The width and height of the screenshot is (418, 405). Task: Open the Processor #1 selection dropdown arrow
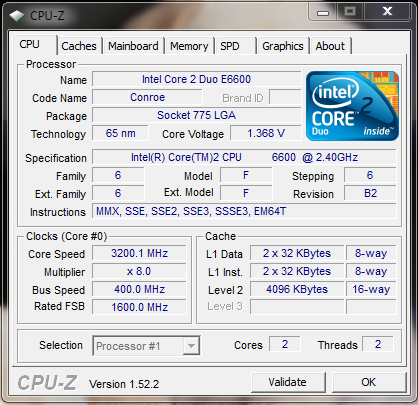pos(191,346)
